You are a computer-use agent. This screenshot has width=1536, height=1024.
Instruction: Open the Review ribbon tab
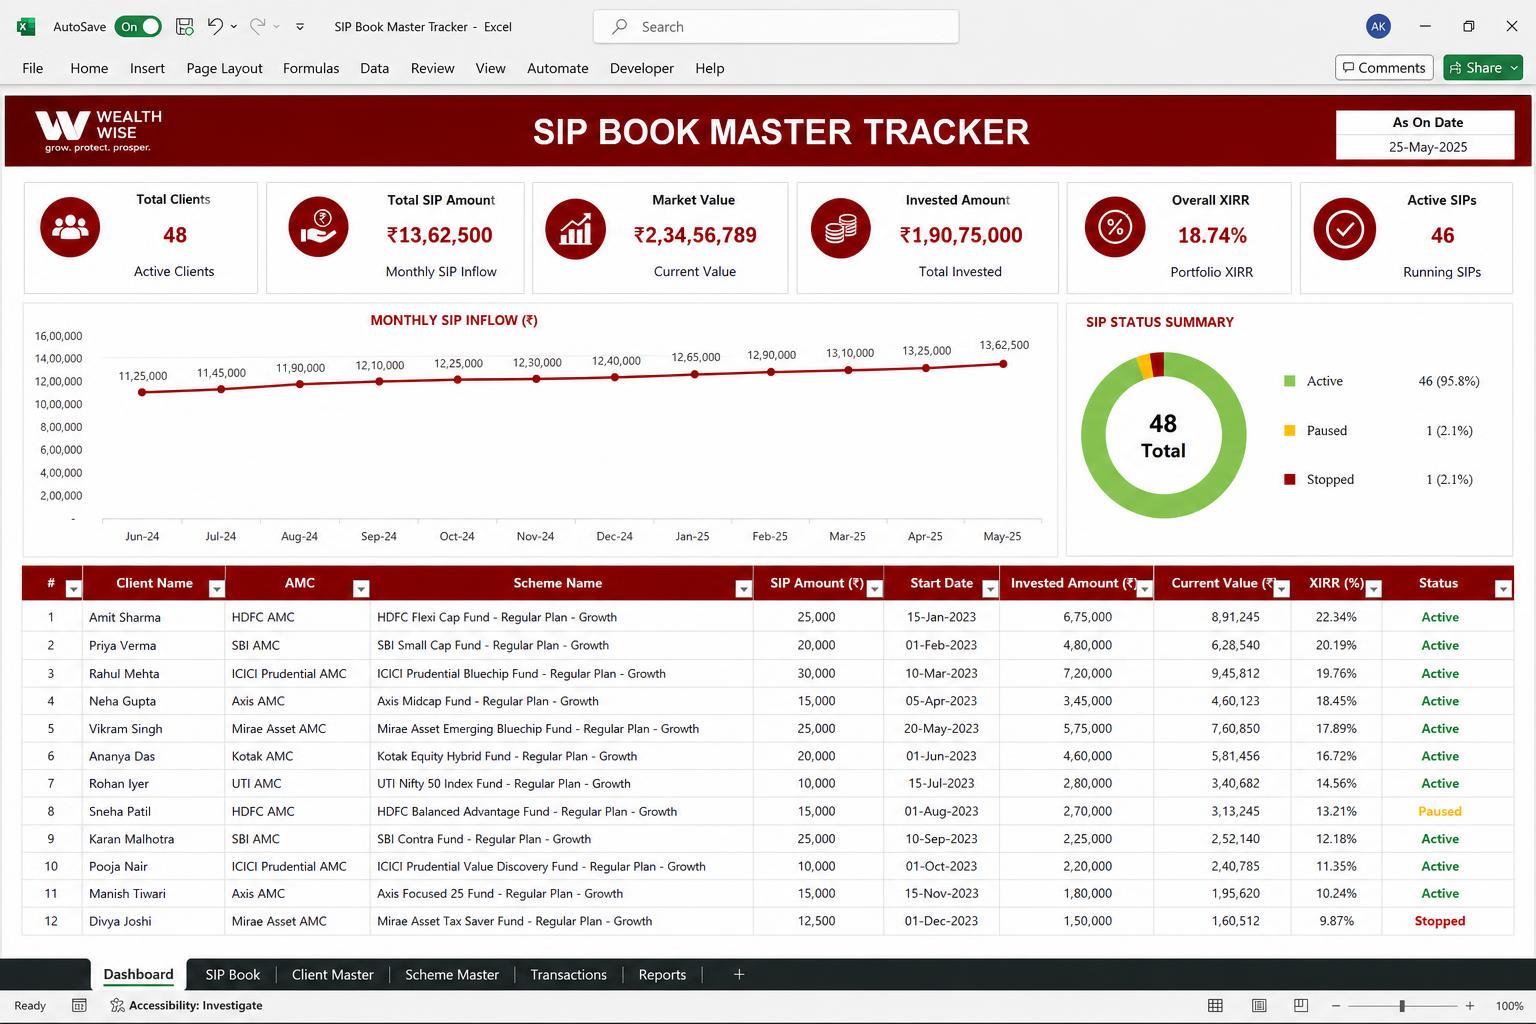432,68
